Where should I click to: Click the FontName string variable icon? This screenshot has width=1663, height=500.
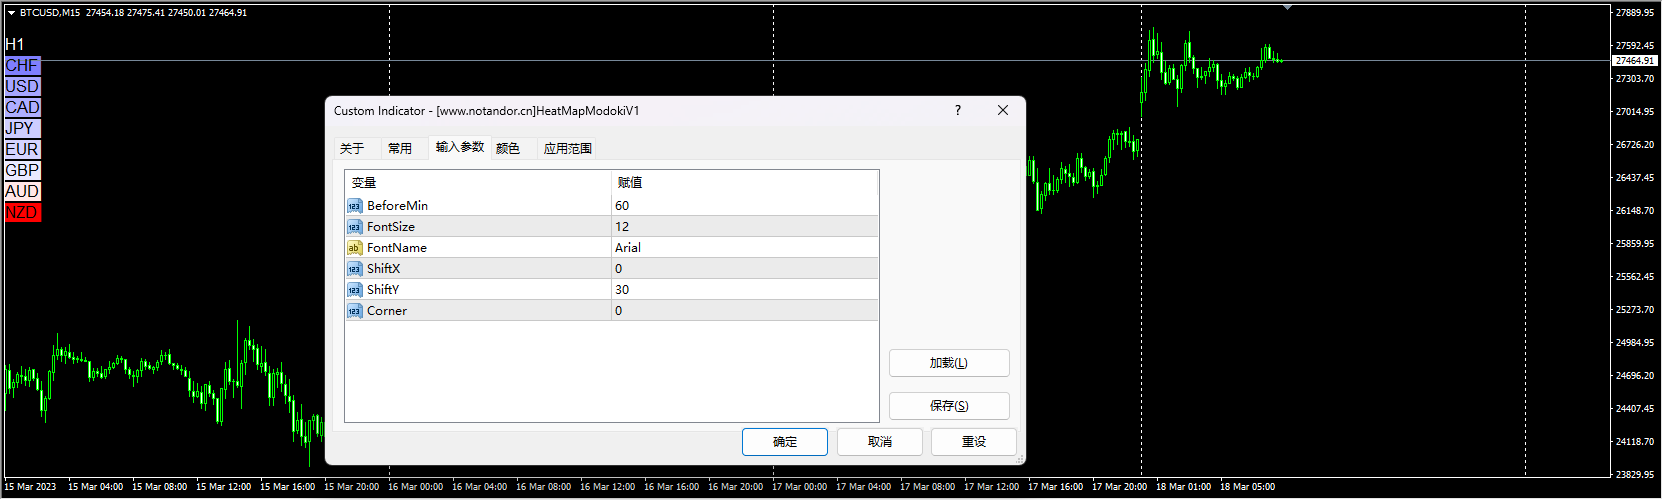point(354,248)
